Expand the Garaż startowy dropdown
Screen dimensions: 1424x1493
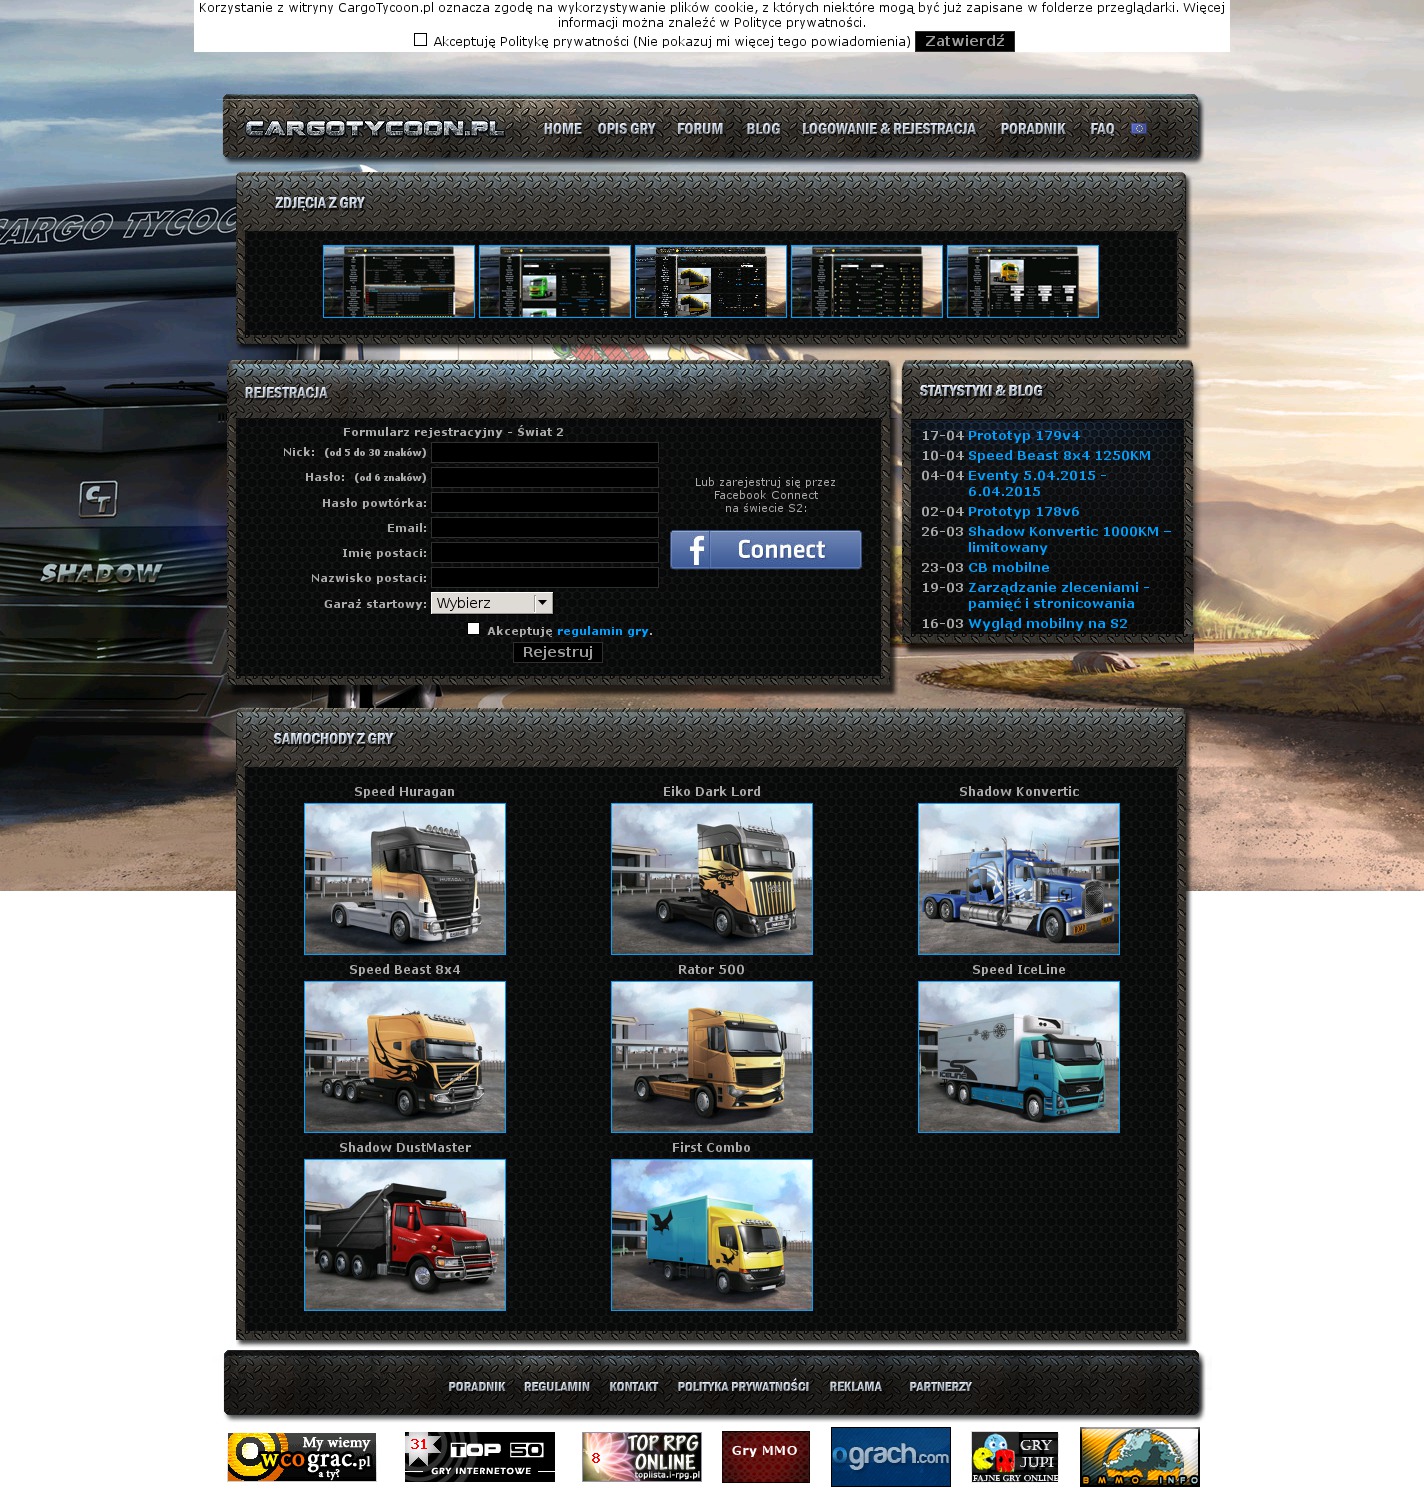[x=491, y=603]
